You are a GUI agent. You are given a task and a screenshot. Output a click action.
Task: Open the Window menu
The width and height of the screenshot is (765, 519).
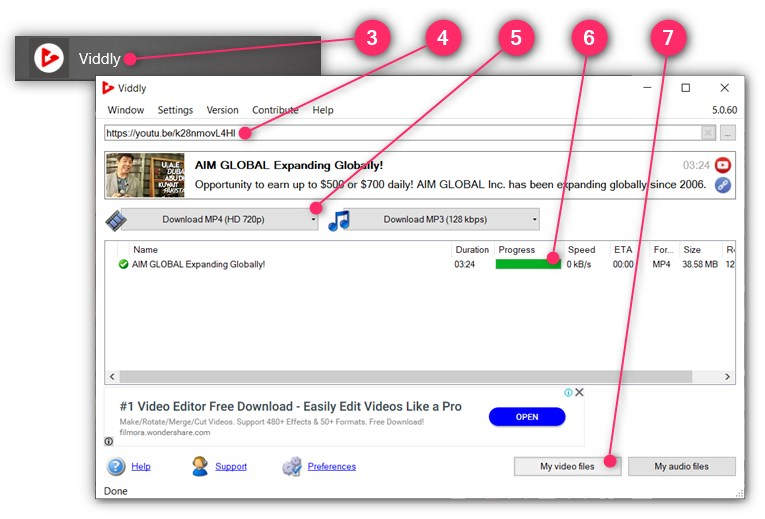(126, 110)
